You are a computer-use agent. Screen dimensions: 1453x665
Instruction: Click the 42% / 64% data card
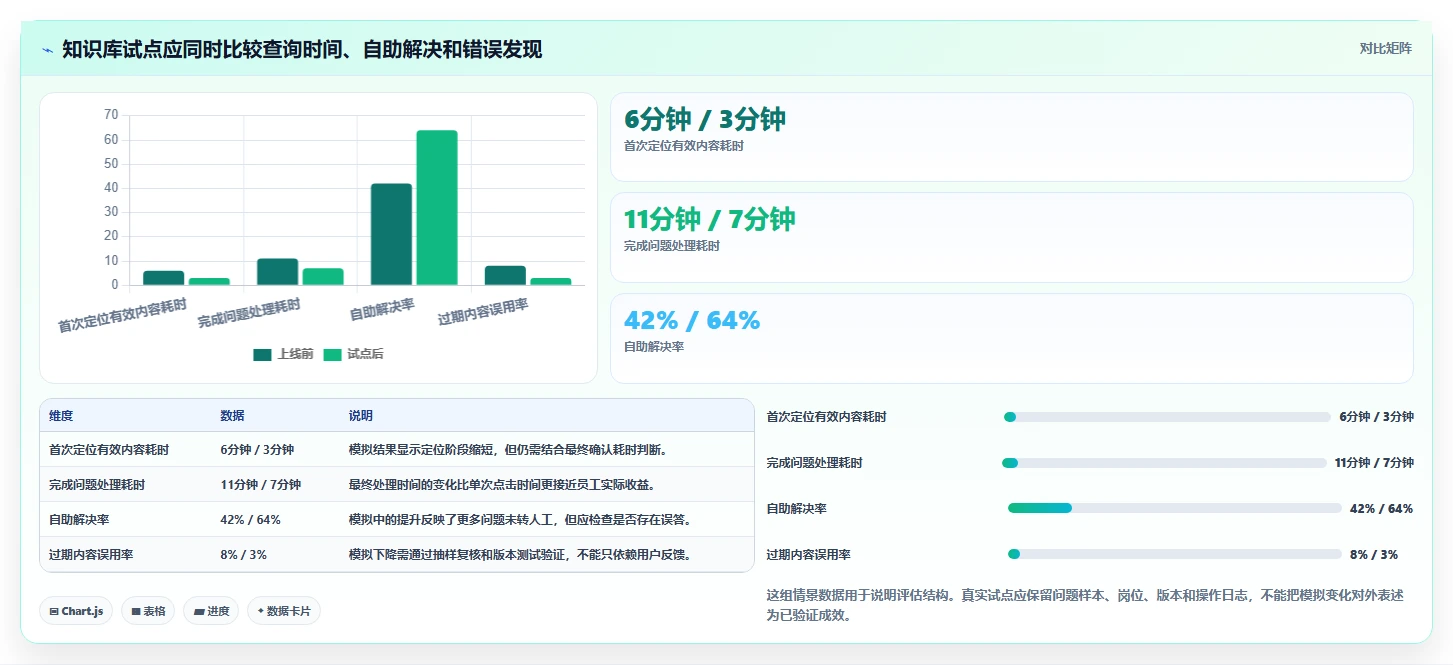1011,338
